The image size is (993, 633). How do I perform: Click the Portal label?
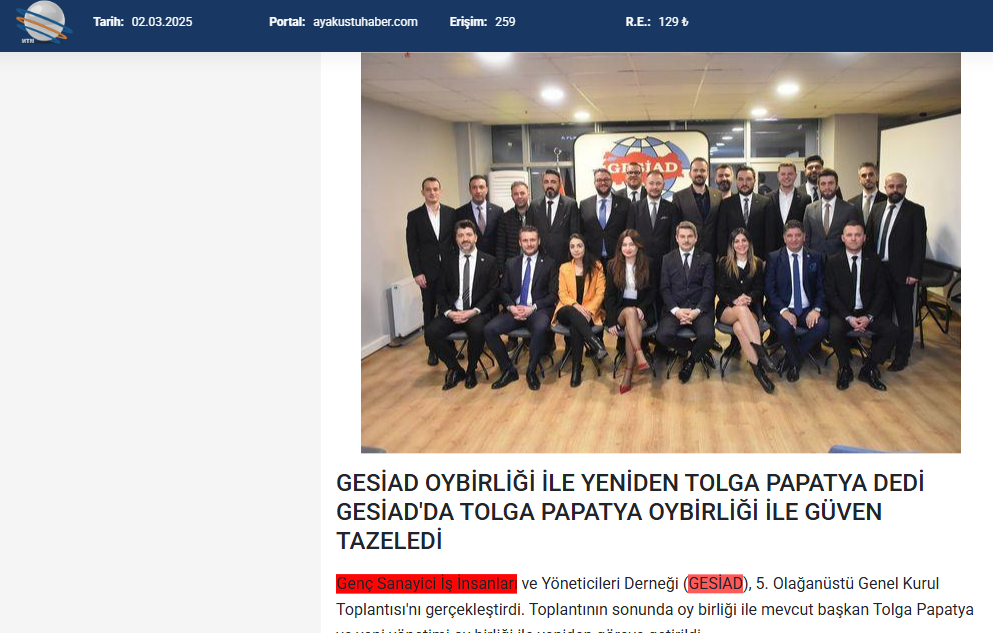point(287,22)
